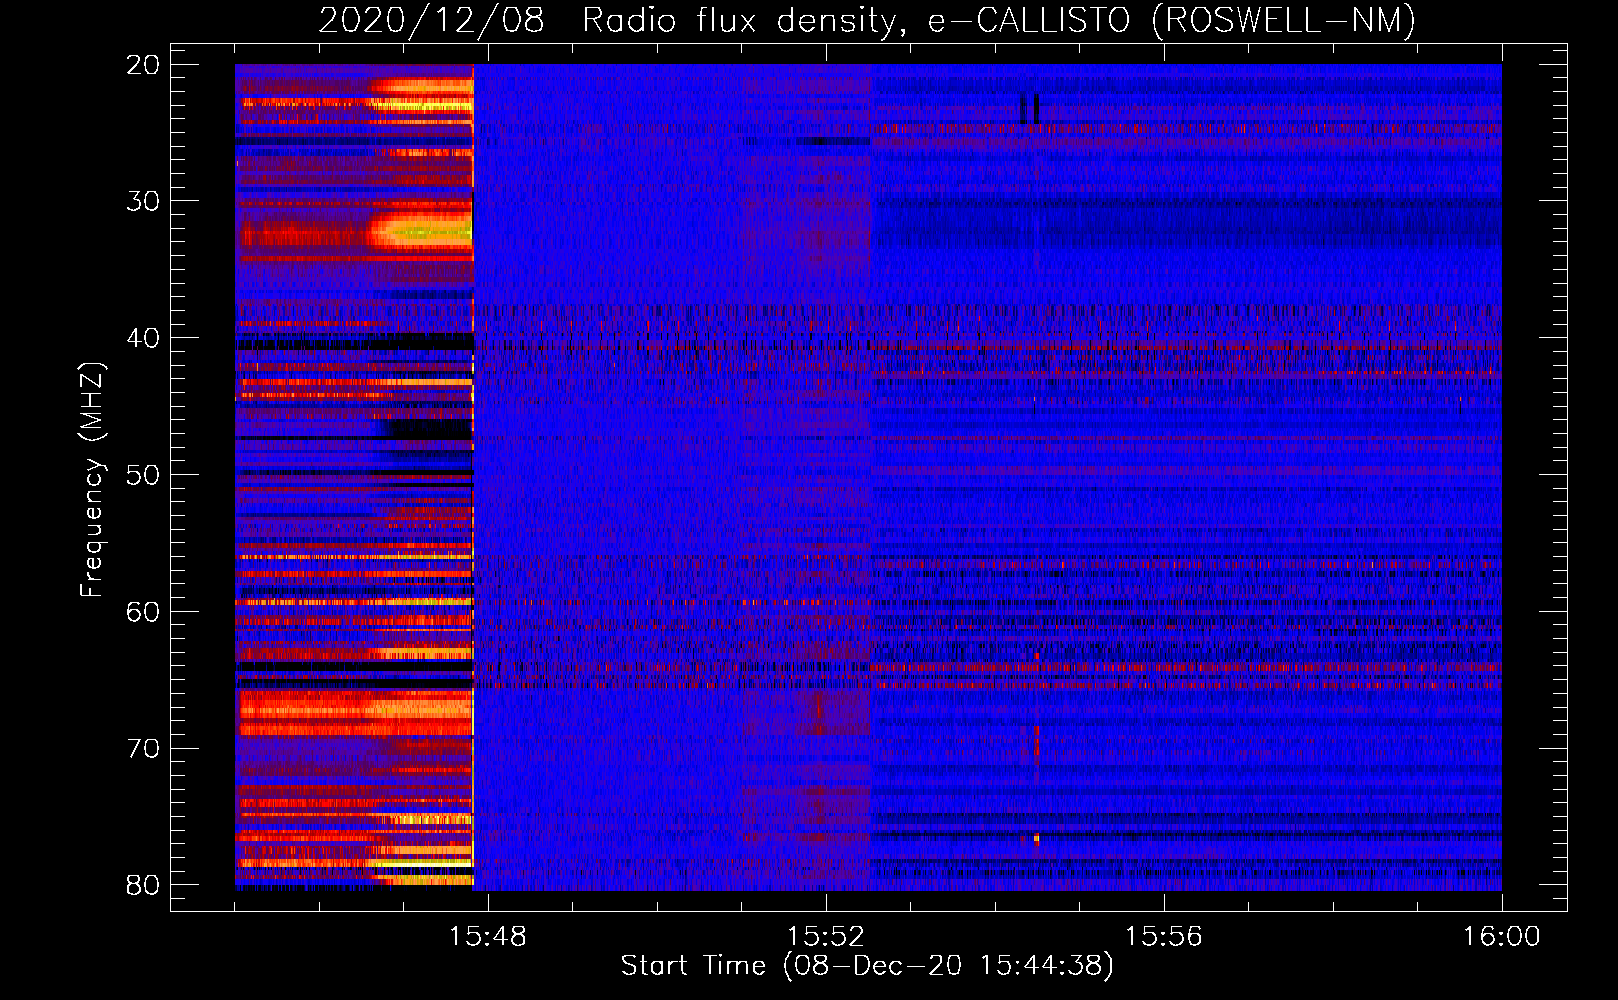This screenshot has height=1000, width=1618.
Task: Click the small orange spot near 77 MHz after 15:54
Action: (x=1036, y=838)
